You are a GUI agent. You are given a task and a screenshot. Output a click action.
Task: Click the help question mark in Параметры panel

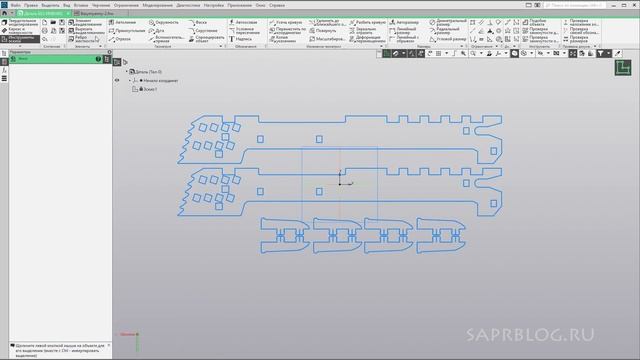(98, 59)
